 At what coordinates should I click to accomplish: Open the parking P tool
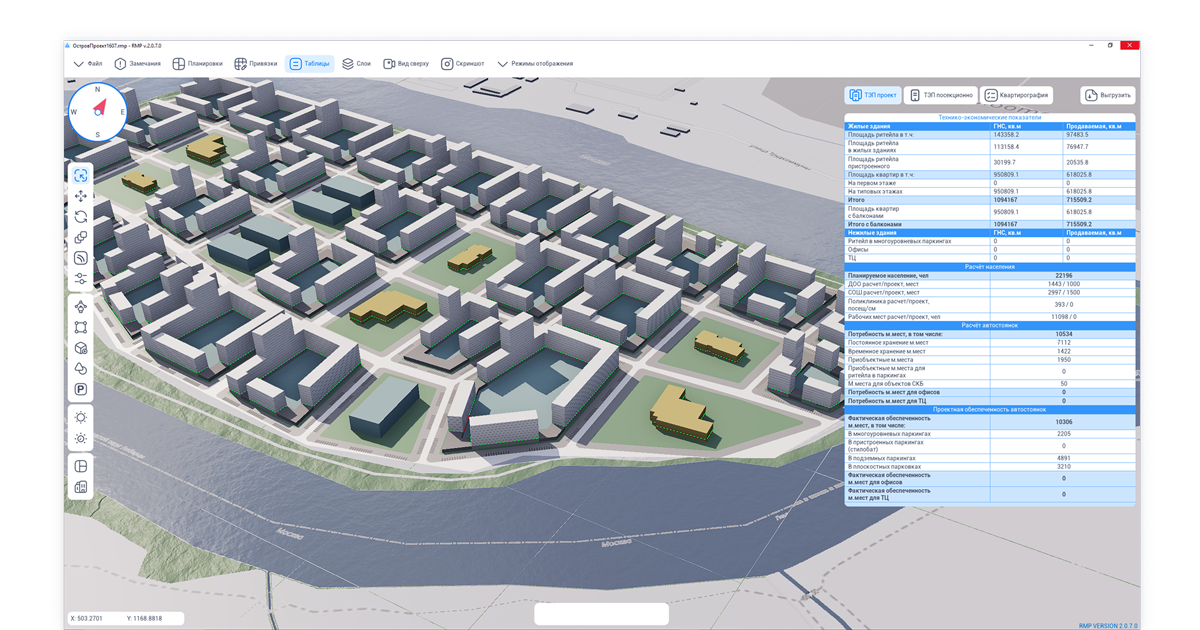tap(81, 389)
